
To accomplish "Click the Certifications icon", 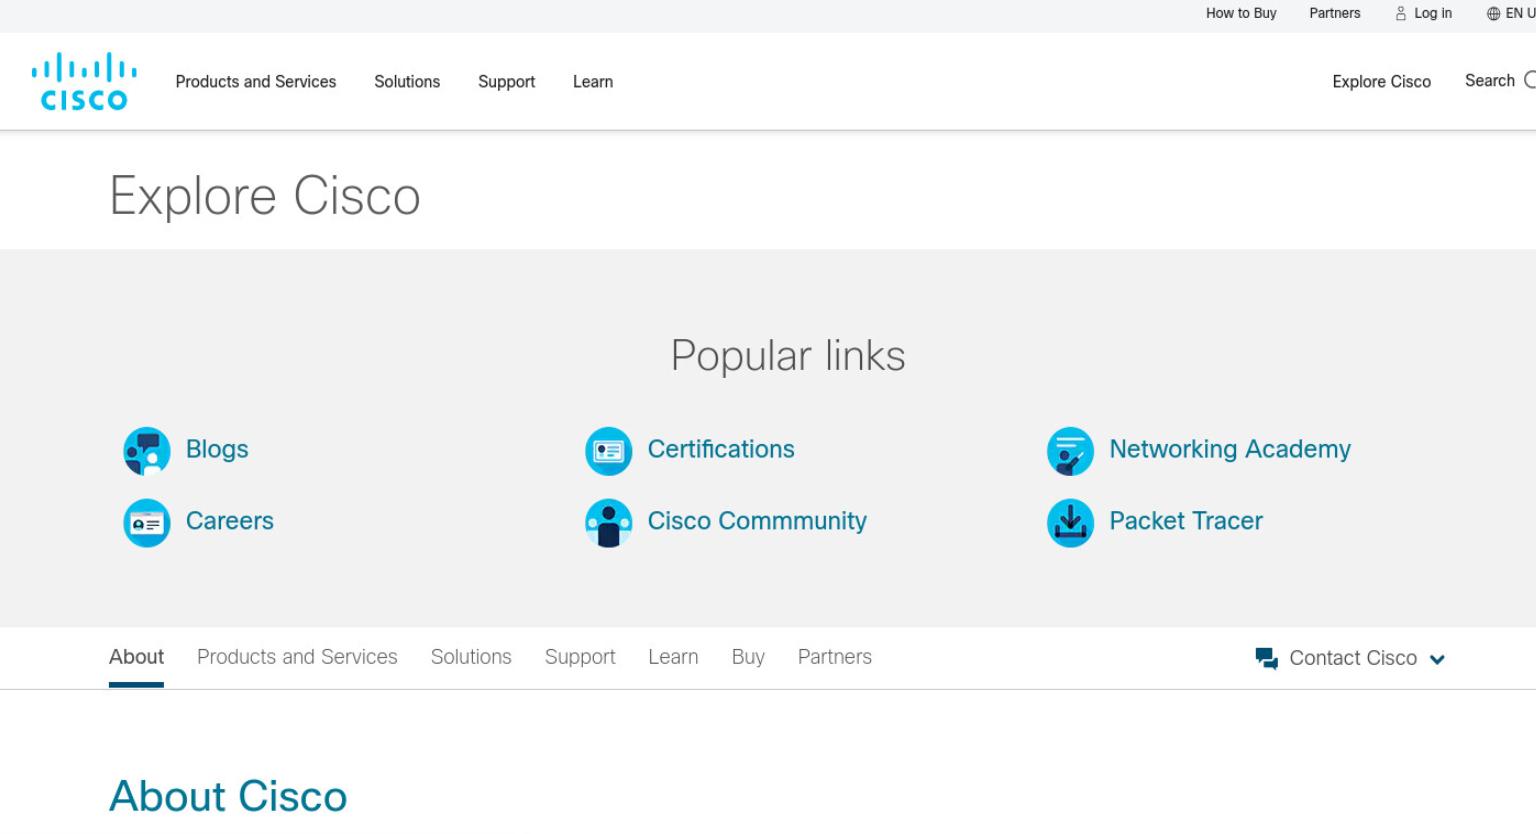I will pyautogui.click(x=609, y=451).
